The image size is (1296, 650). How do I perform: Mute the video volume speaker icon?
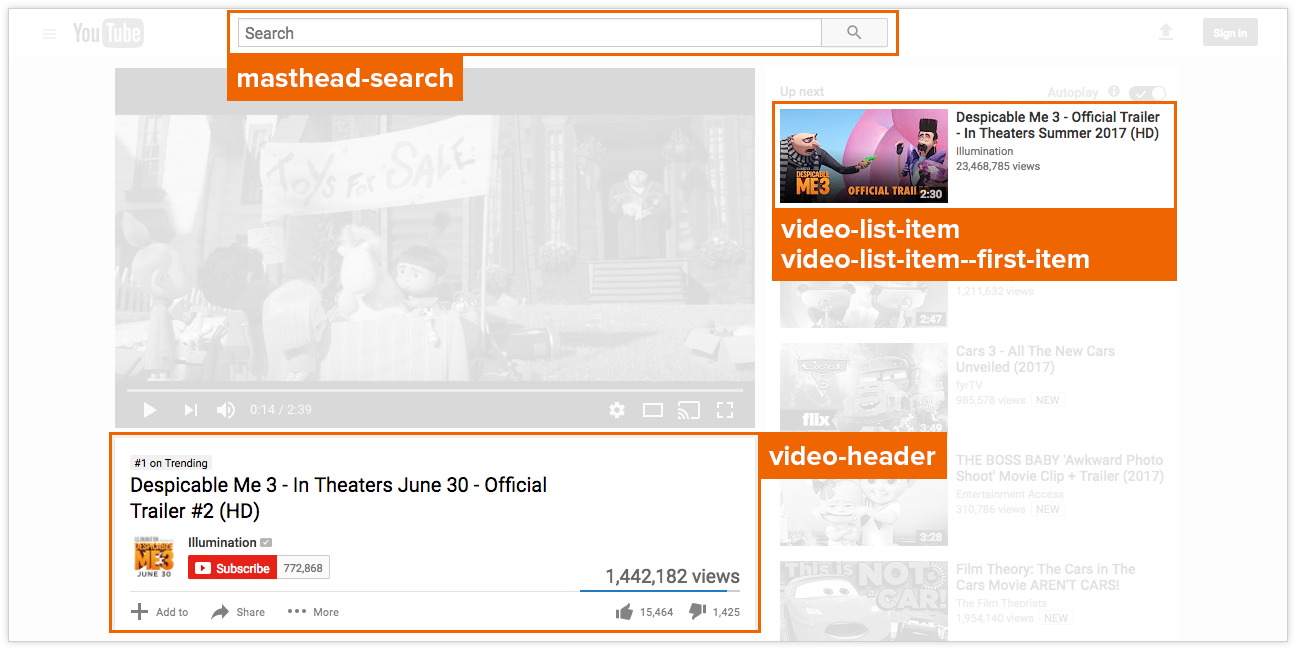click(226, 410)
